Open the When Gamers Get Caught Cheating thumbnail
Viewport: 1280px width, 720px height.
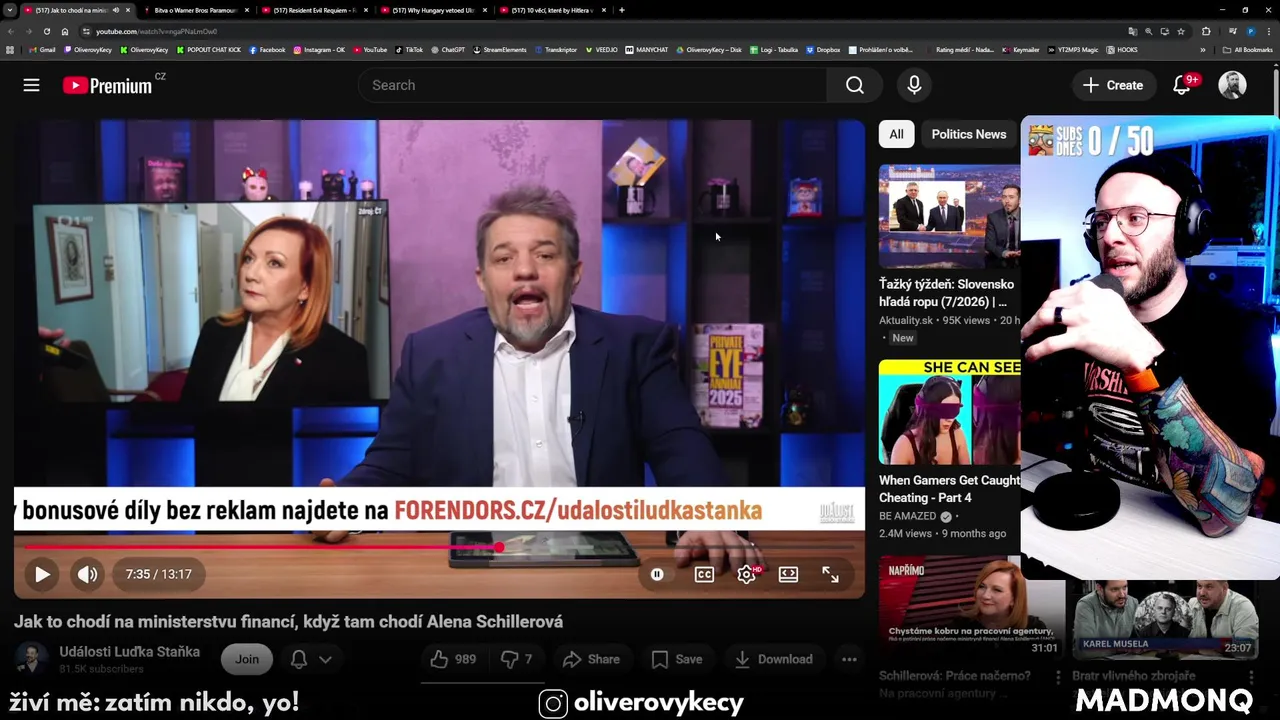pos(950,413)
